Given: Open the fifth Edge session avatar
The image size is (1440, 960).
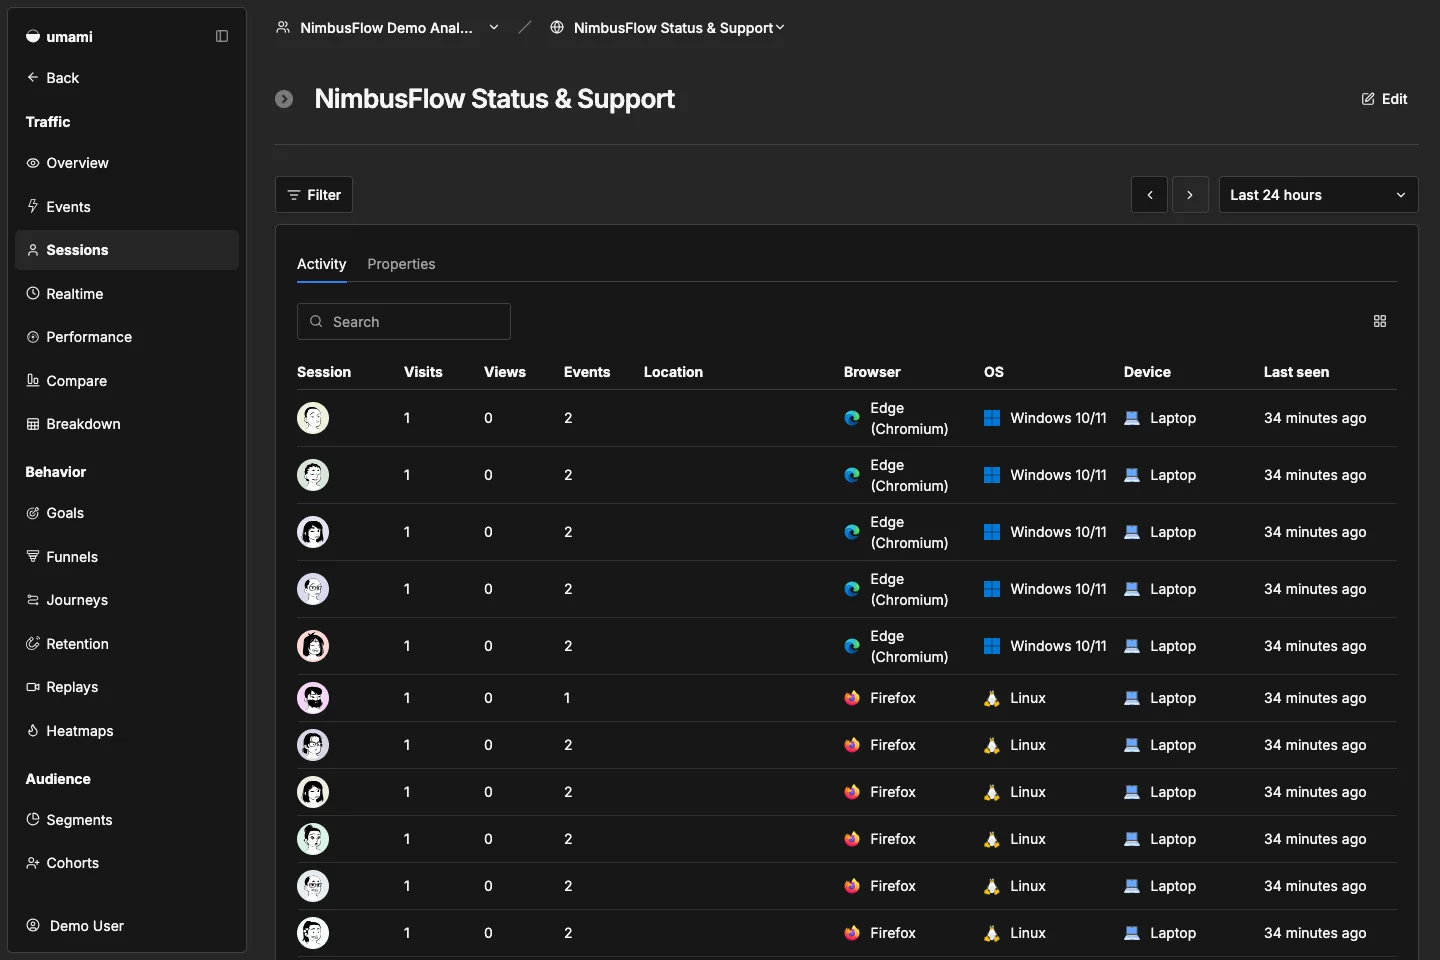Looking at the screenshot, I should click(x=313, y=646).
